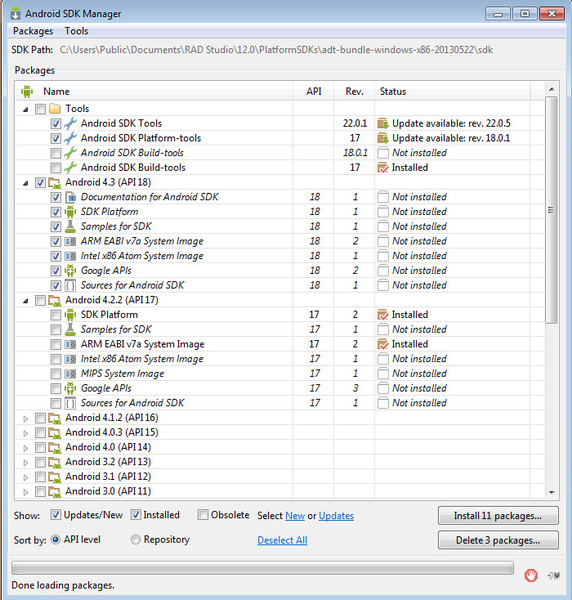Click the flask icon for Samples for SDK API 18
Screen dimensions: 572x600
[70, 226]
